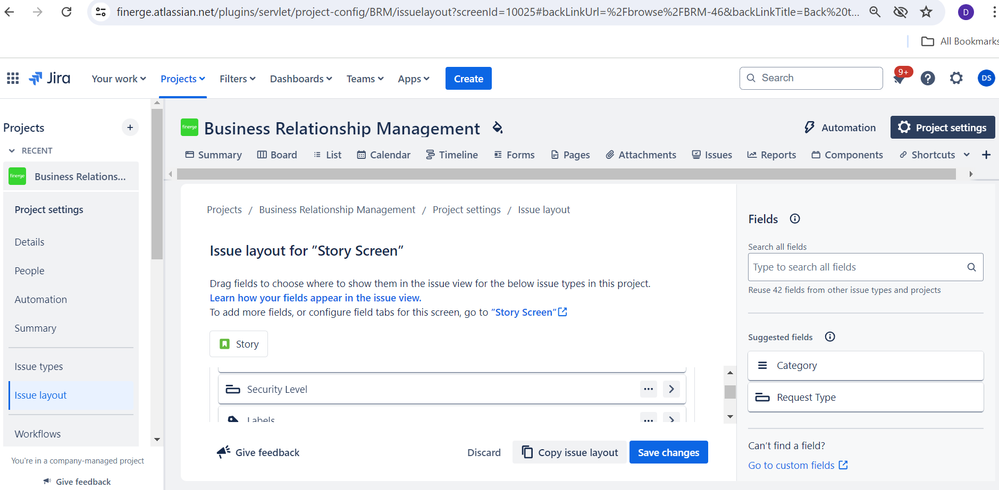
Task: Reload the browser page
Action: [x=66, y=11]
